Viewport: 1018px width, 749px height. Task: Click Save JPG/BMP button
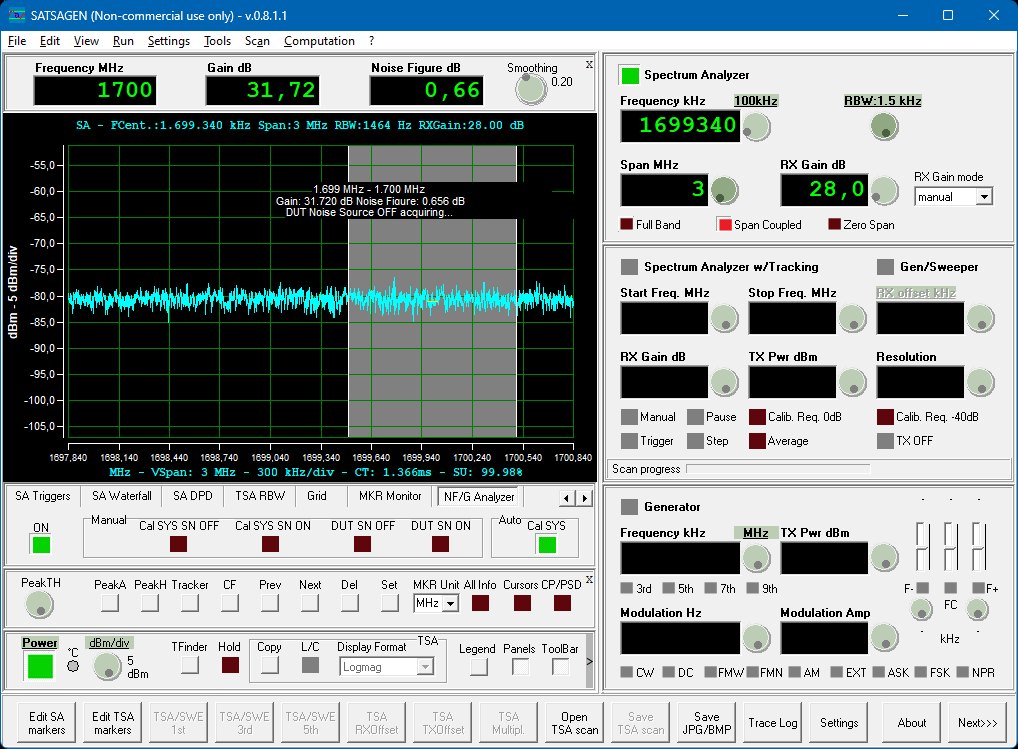tap(706, 723)
